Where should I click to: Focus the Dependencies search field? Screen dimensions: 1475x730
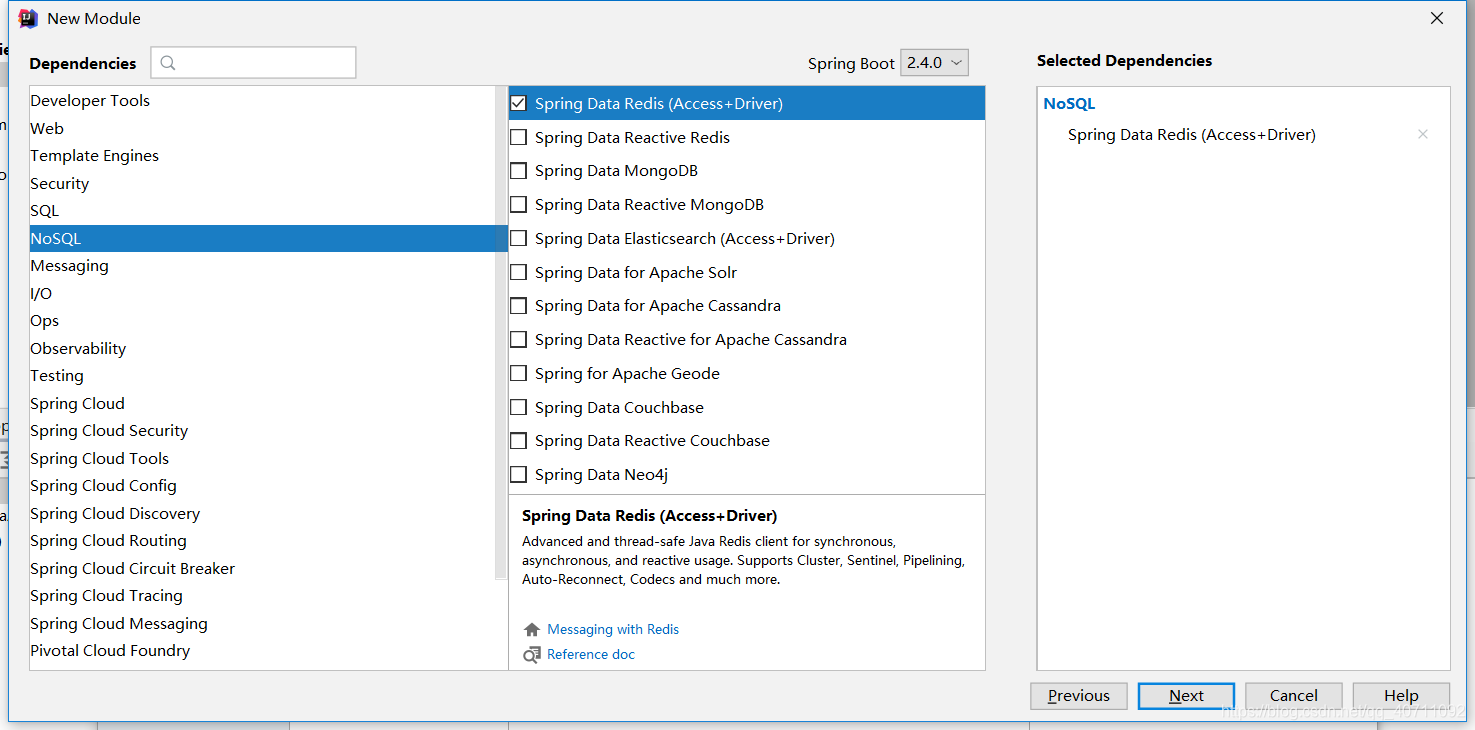pos(253,62)
